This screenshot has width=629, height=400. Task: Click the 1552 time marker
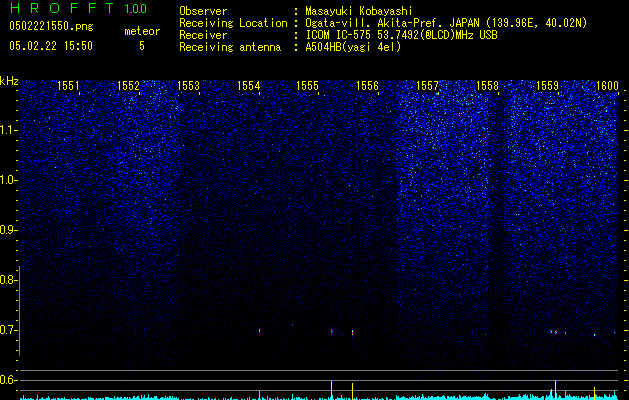coord(128,86)
